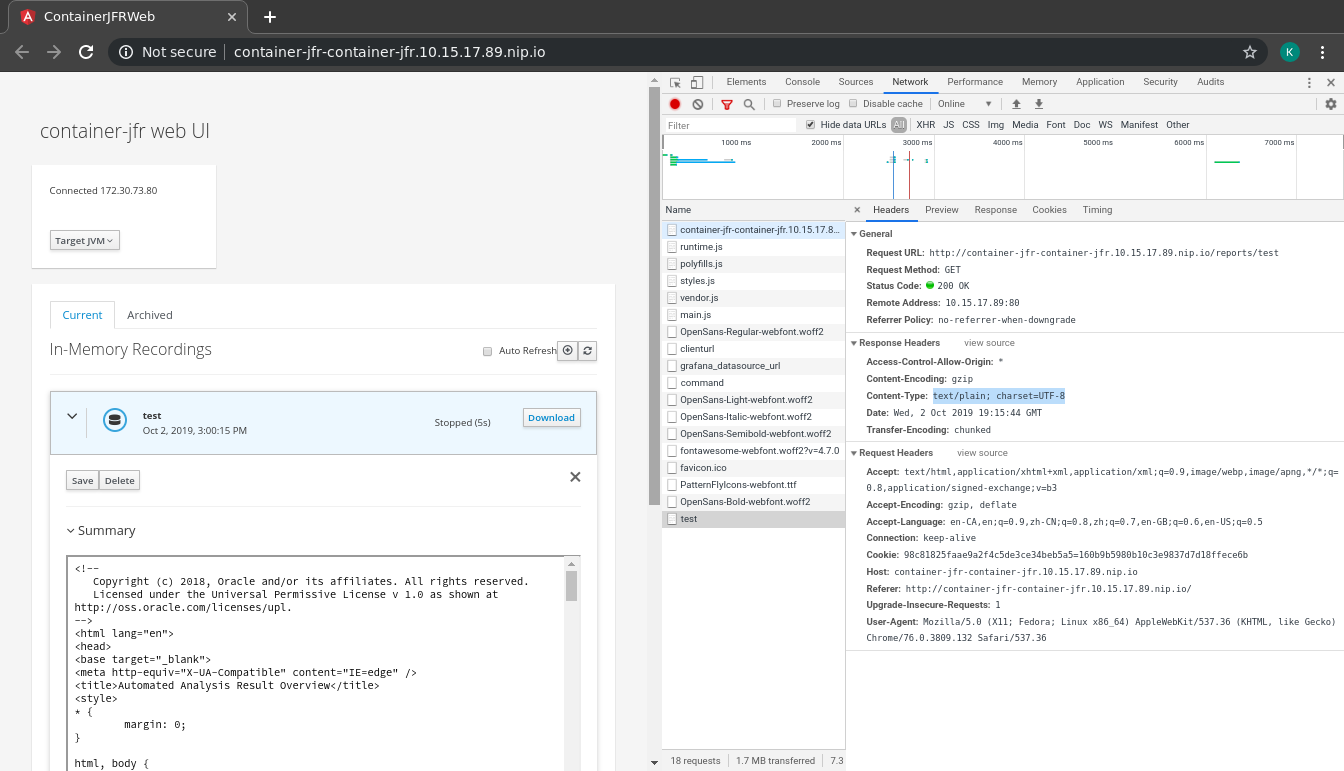1344x771 pixels.
Task: Toggle the device toolbar icon
Action: click(x=697, y=82)
